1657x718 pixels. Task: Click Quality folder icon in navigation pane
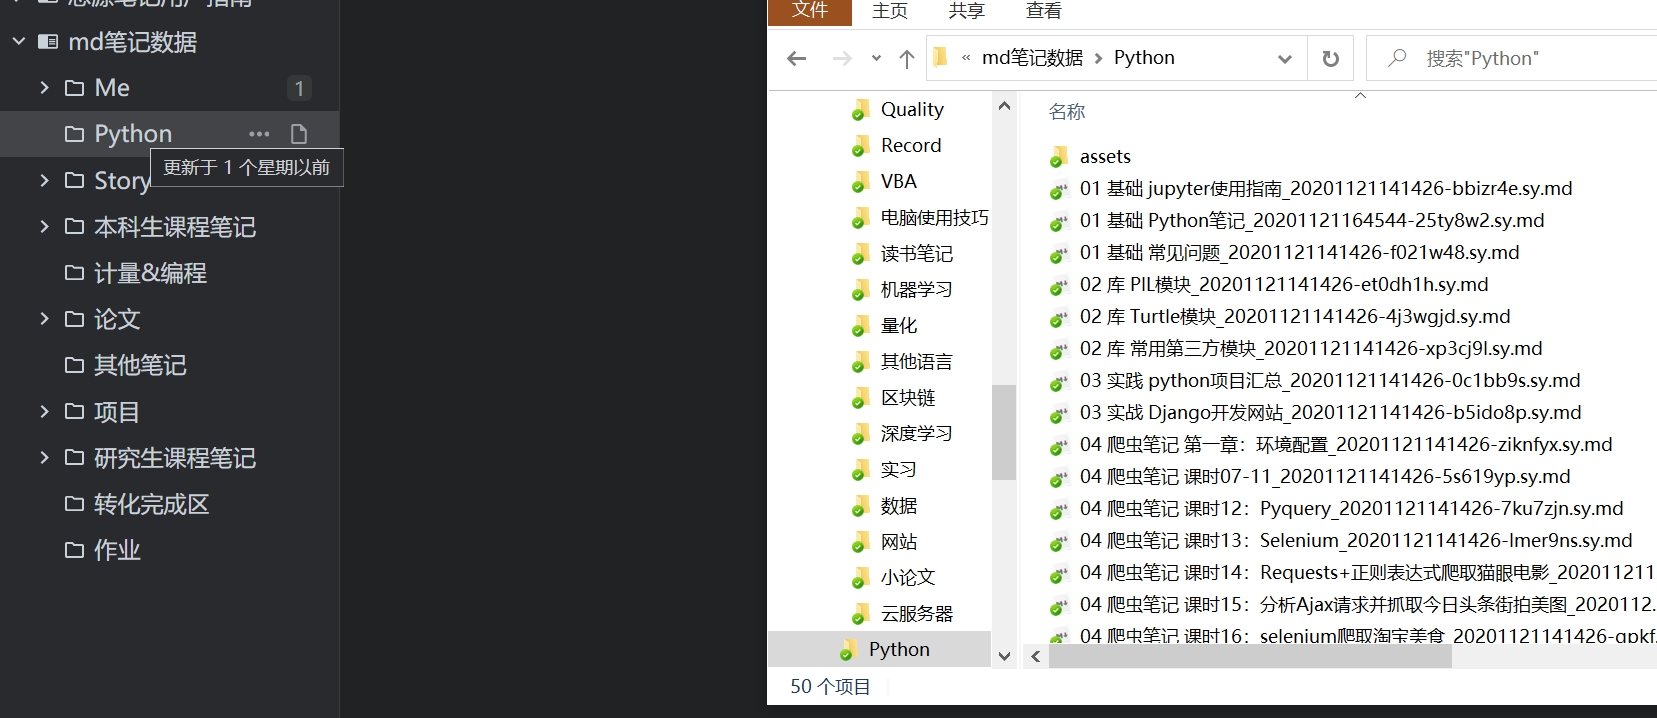[860, 110]
